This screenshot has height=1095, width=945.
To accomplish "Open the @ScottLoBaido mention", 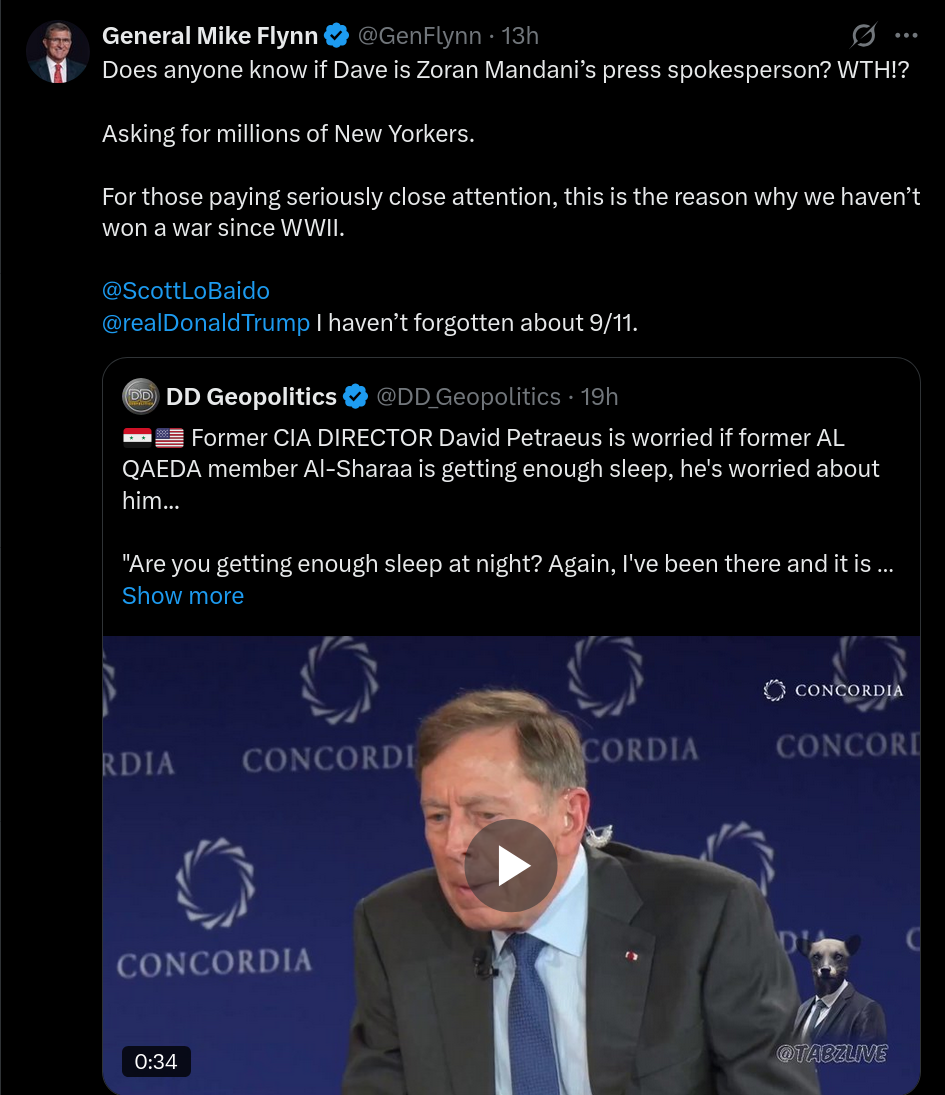I will (186, 291).
